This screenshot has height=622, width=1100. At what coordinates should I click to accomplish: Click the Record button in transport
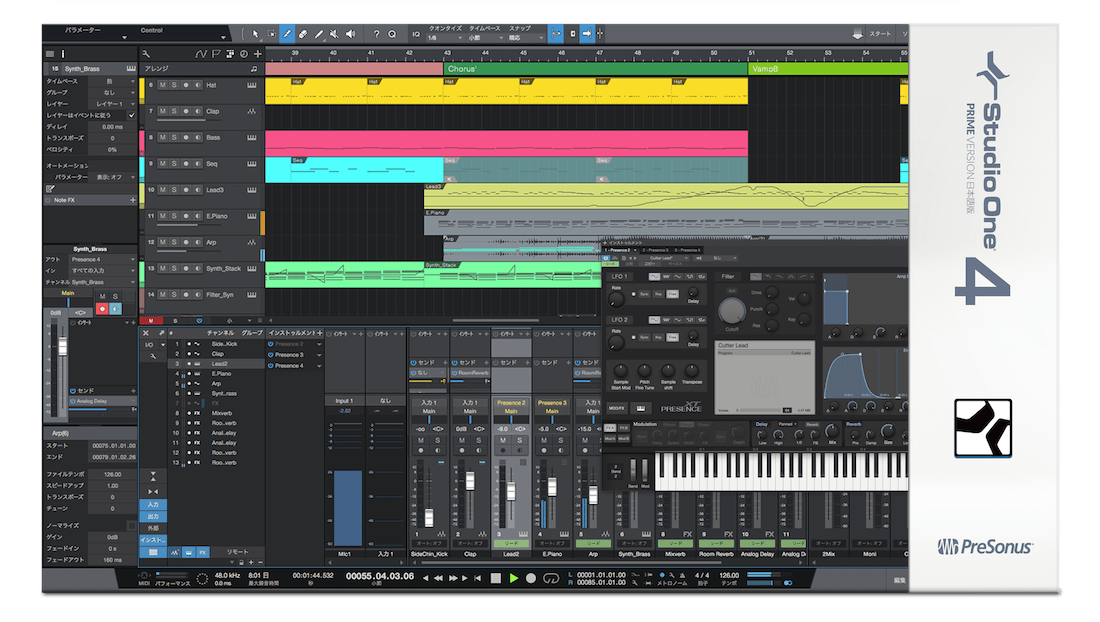pos(531,579)
